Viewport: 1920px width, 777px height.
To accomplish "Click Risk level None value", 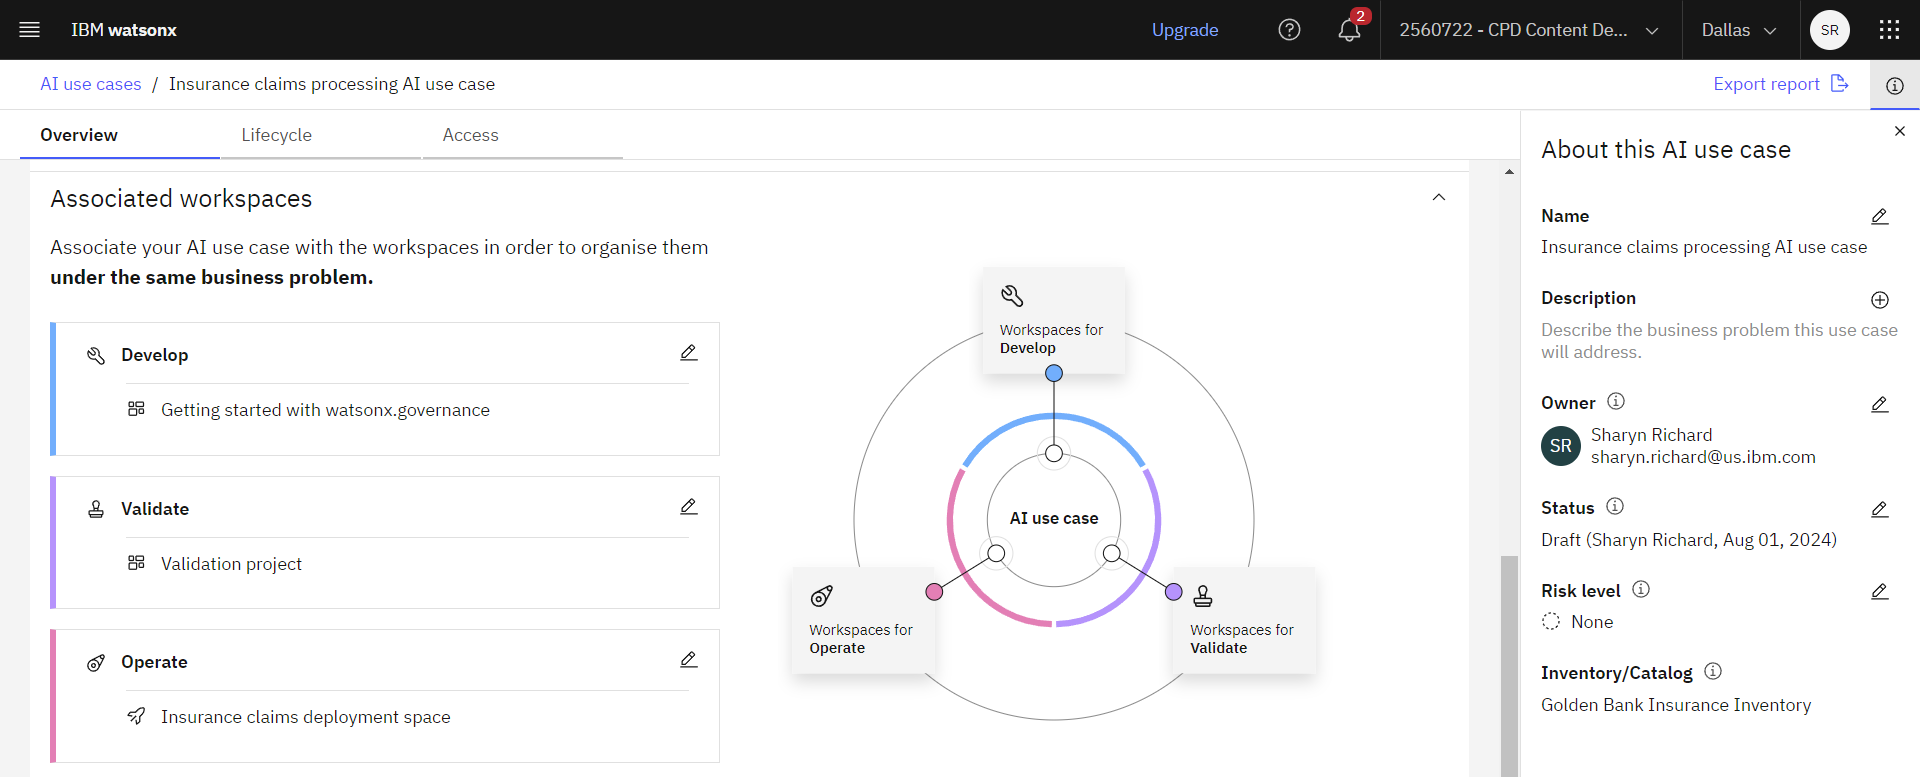I will click(1592, 622).
